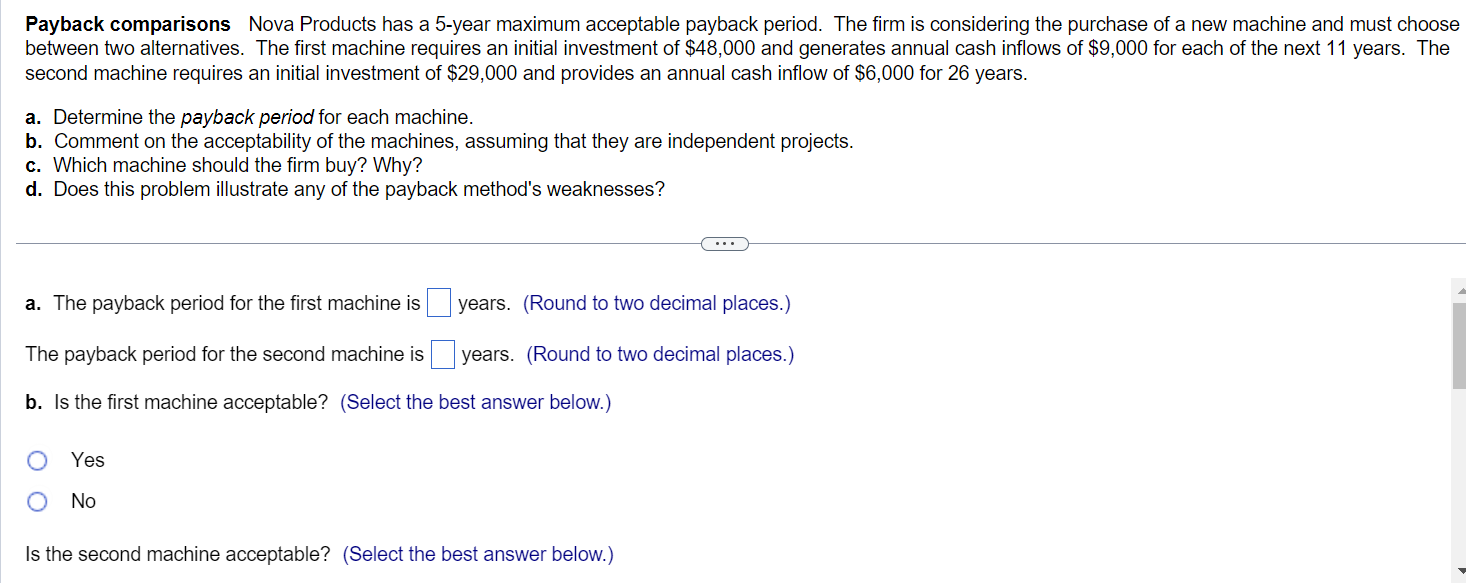Click Select the best answer below second machine prompt

coord(478,554)
